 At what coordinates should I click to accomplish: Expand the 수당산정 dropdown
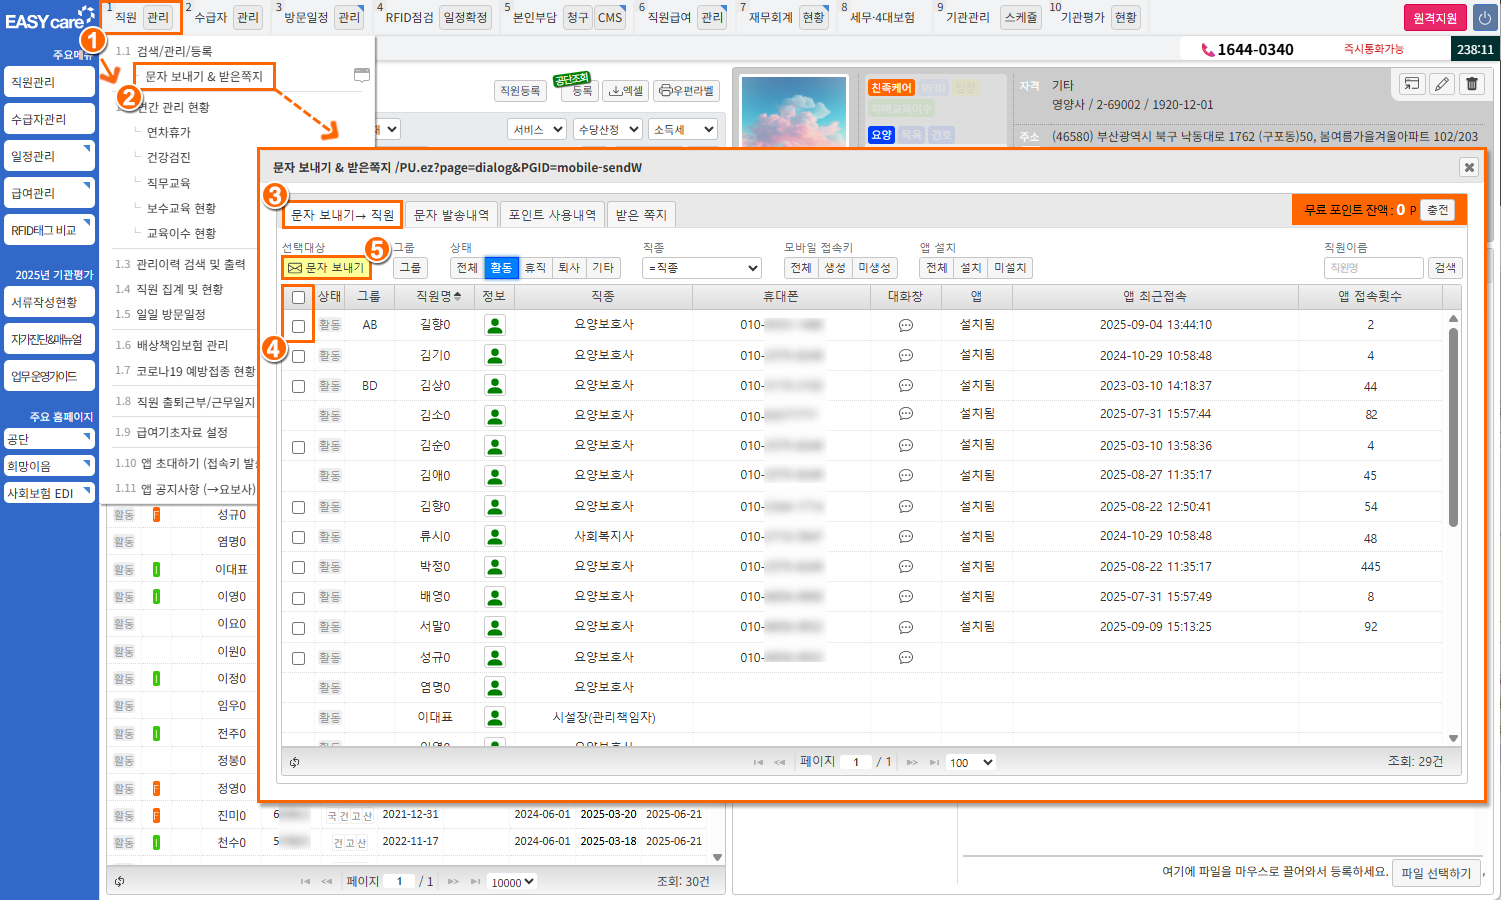[608, 129]
